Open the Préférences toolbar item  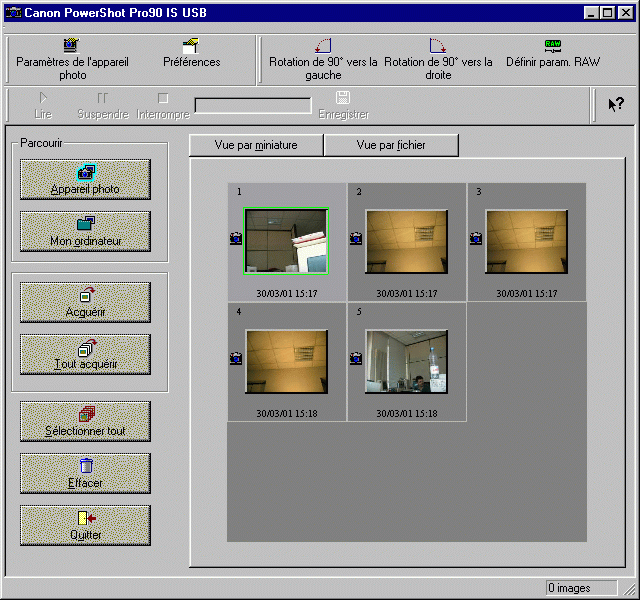point(191,53)
